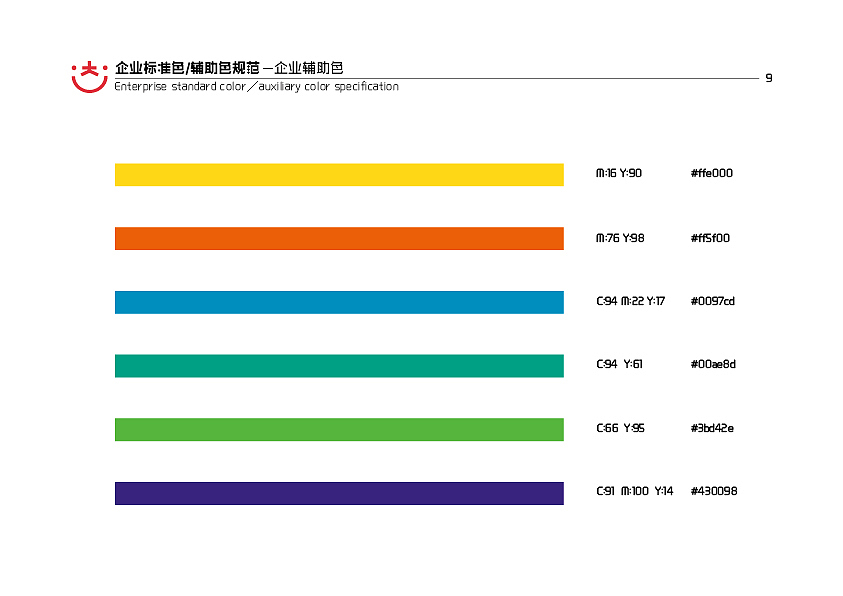Click the hex code #0097cd label
The height and width of the screenshot is (596, 843).
tap(712, 301)
